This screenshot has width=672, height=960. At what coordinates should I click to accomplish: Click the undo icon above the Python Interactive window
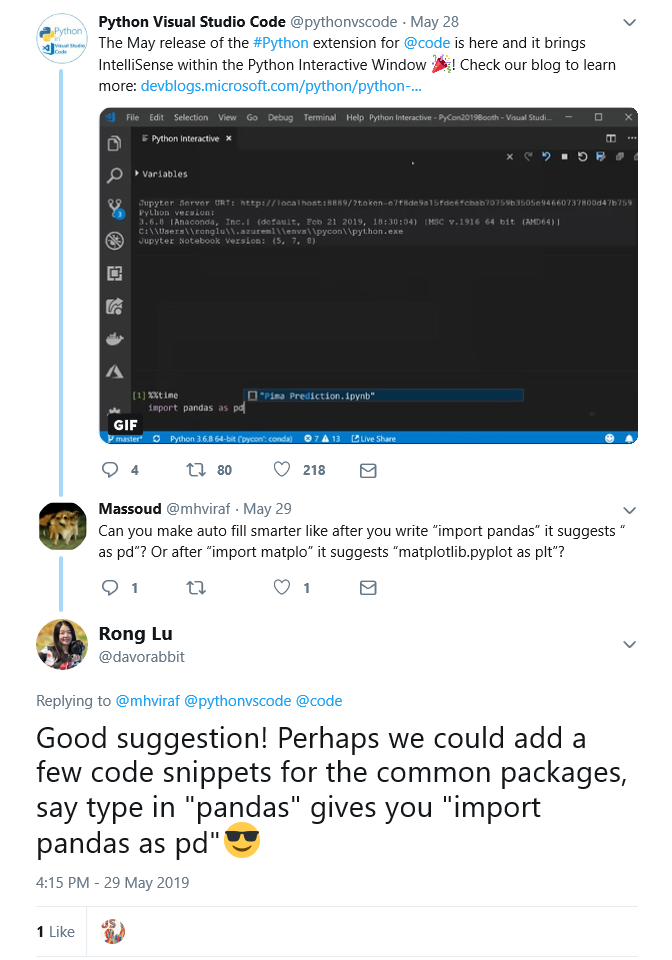(x=545, y=156)
